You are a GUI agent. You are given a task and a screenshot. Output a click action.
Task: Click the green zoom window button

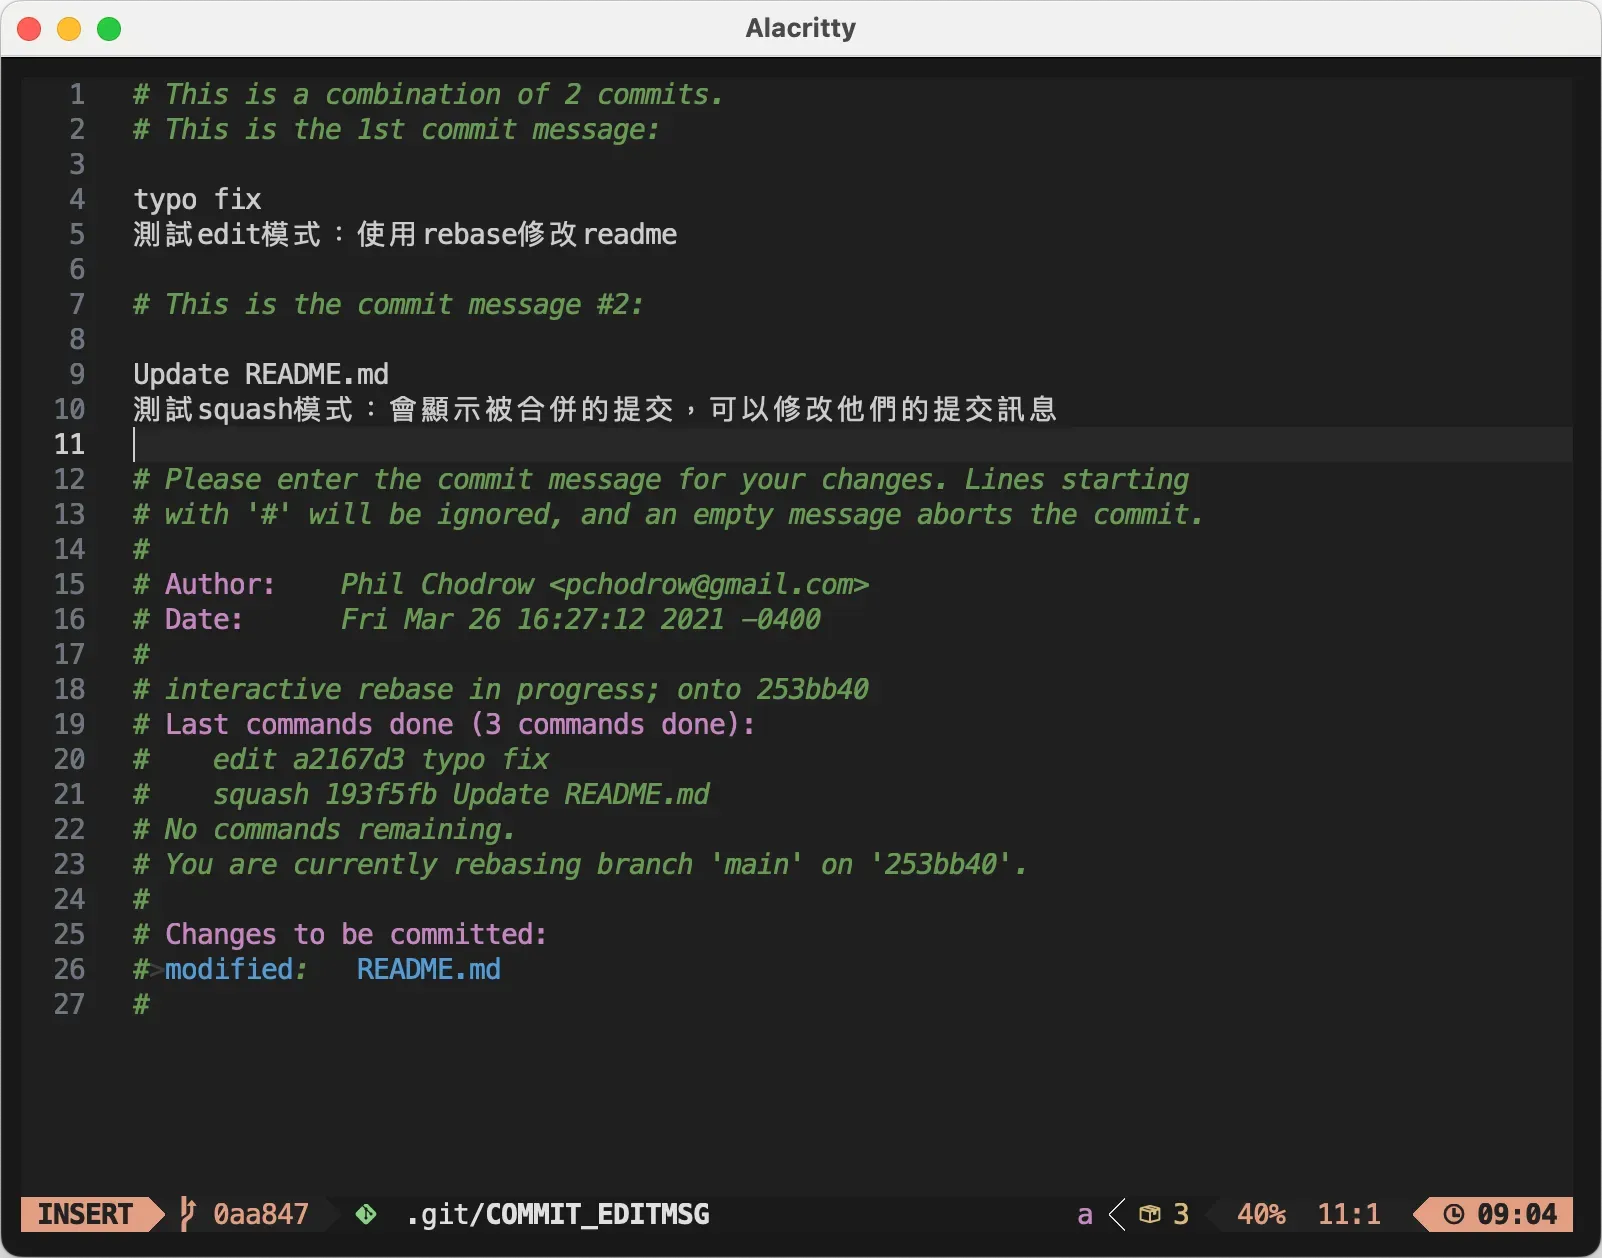(109, 29)
